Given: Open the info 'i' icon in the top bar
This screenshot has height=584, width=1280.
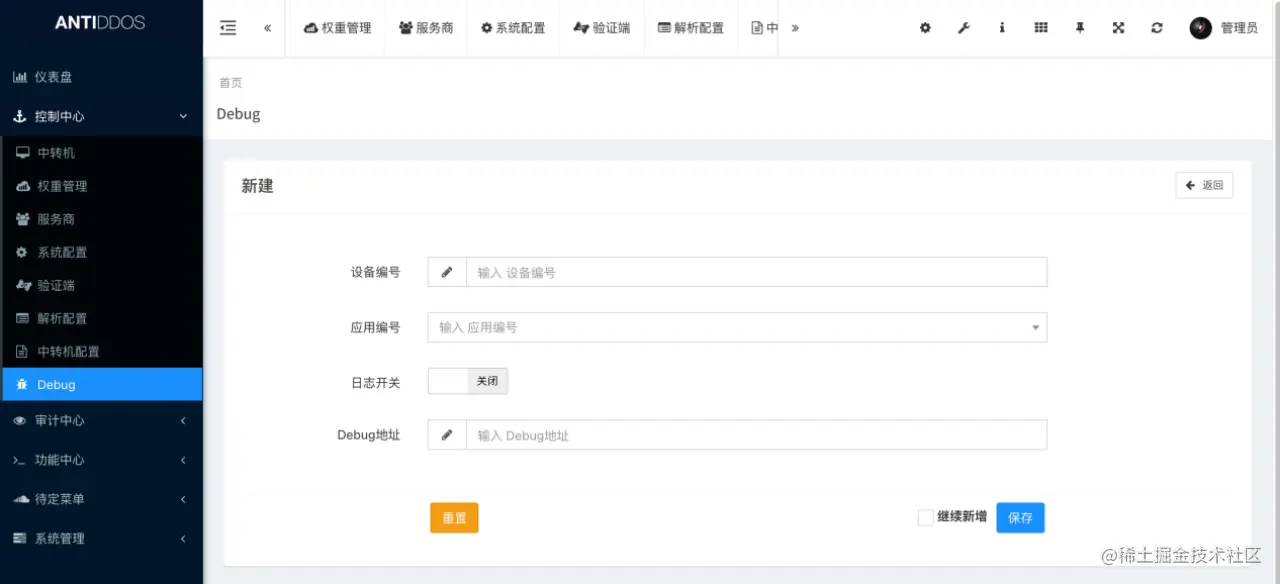Looking at the screenshot, I should point(1002,28).
